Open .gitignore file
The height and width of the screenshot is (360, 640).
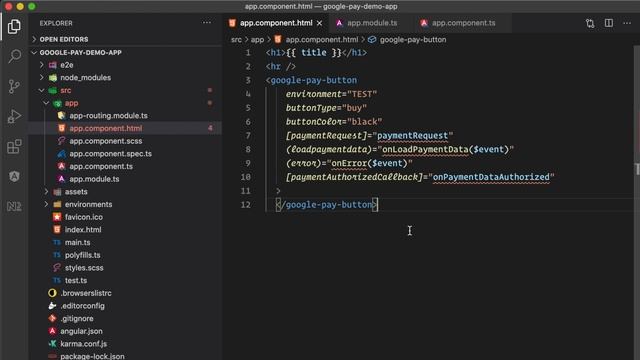(77, 318)
